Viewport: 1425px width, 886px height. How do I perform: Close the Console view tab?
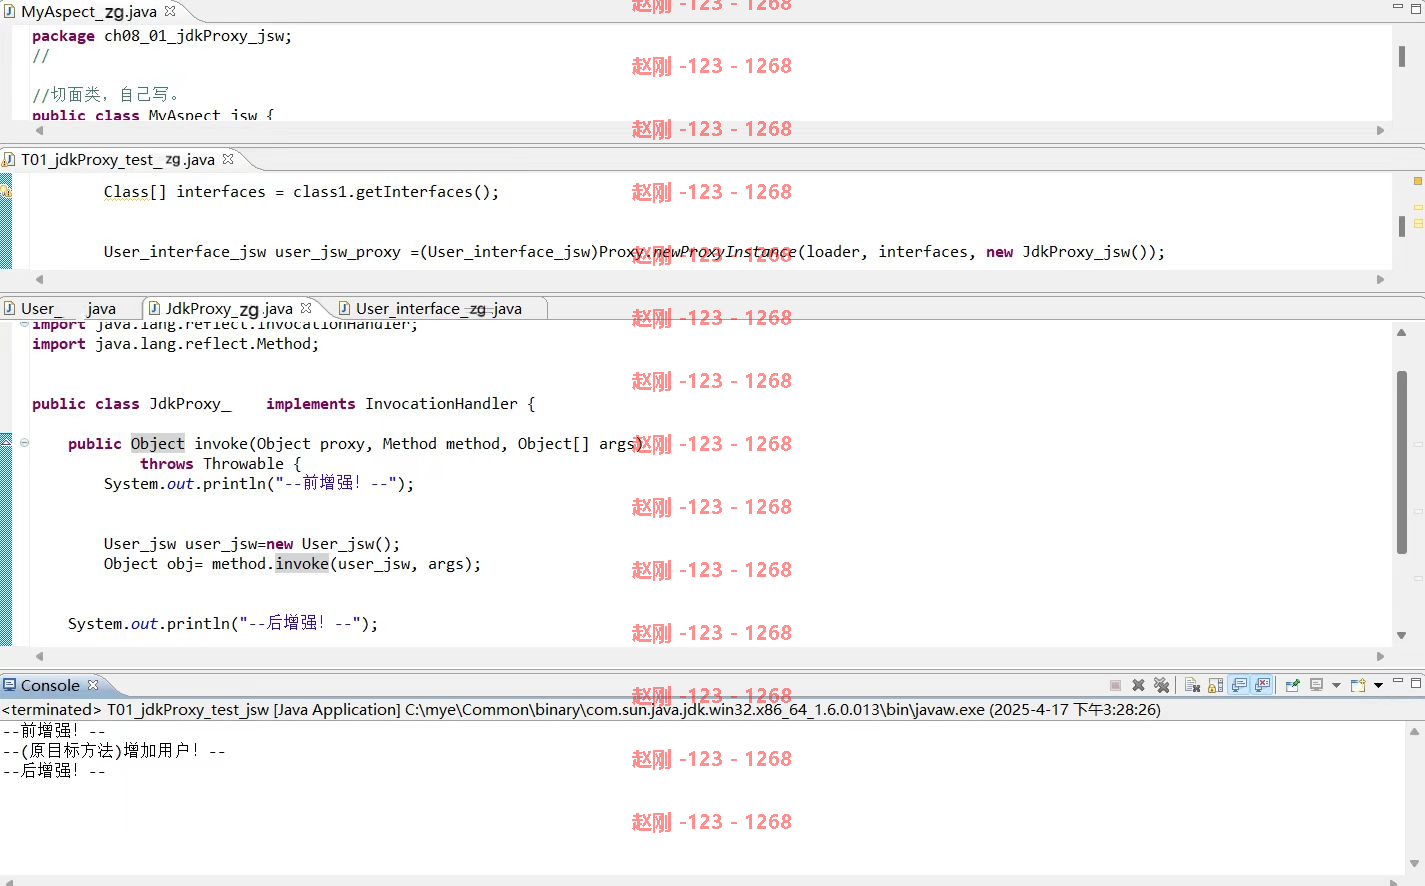(93, 685)
